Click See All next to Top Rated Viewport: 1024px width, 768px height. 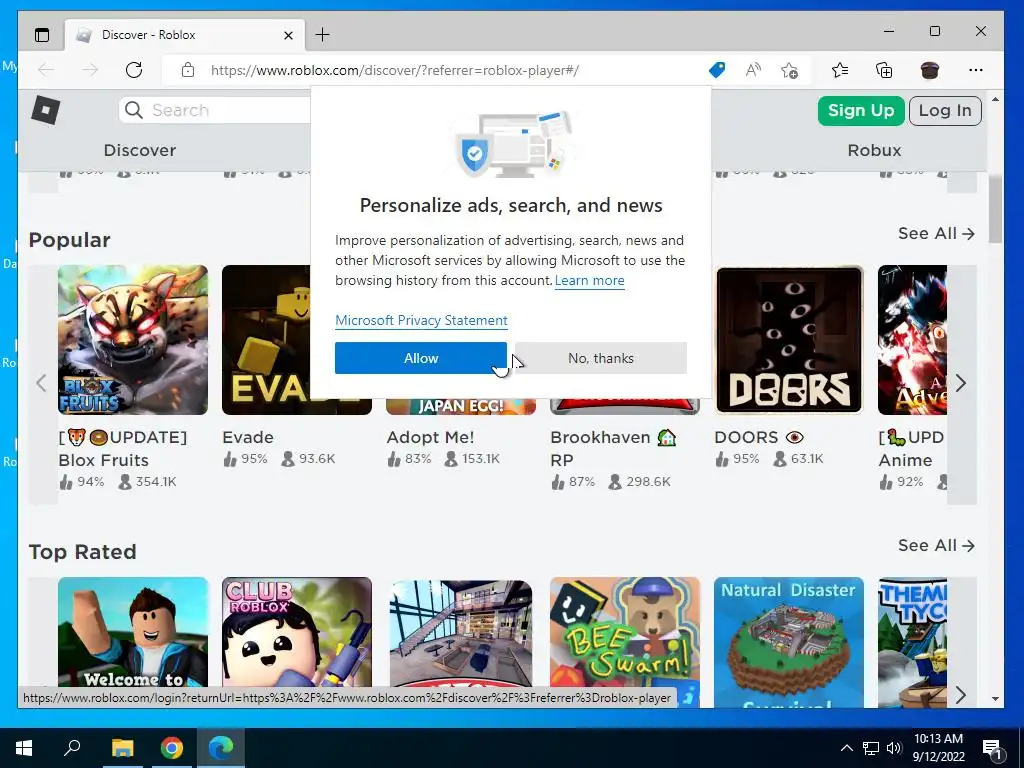[x=936, y=545]
